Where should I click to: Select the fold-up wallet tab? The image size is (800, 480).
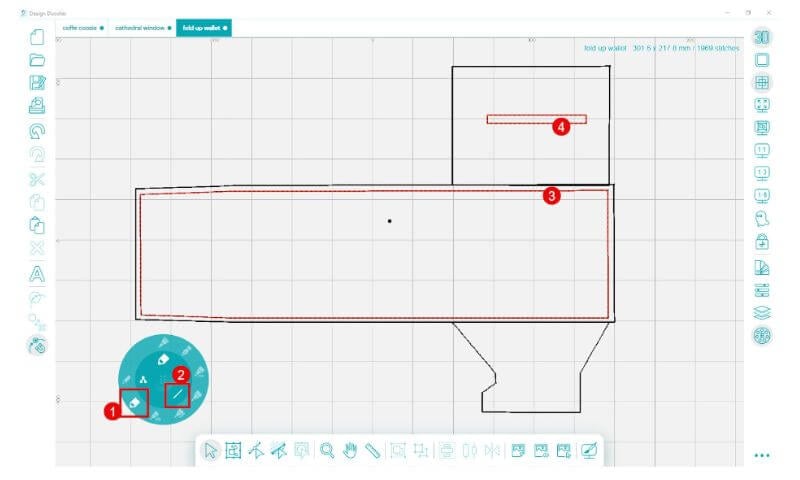[x=203, y=28]
